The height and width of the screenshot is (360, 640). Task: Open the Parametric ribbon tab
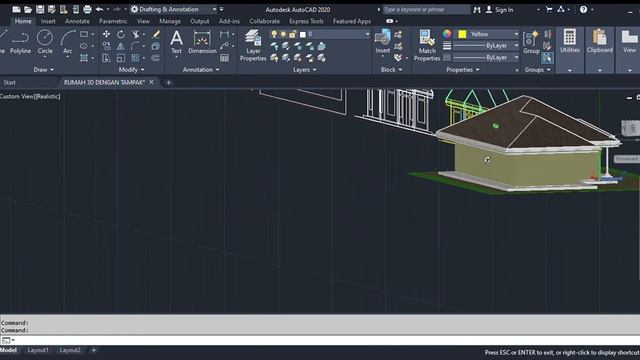pos(113,21)
